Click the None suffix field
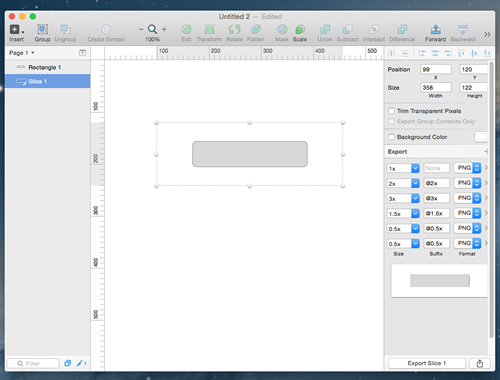 pos(437,168)
